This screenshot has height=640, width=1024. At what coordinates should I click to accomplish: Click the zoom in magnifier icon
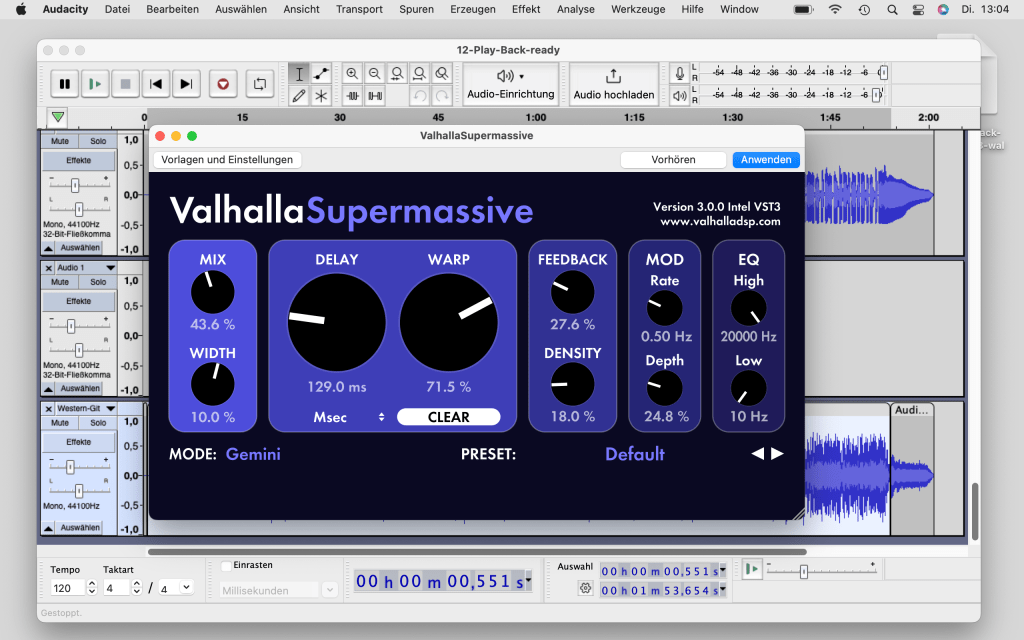point(352,74)
